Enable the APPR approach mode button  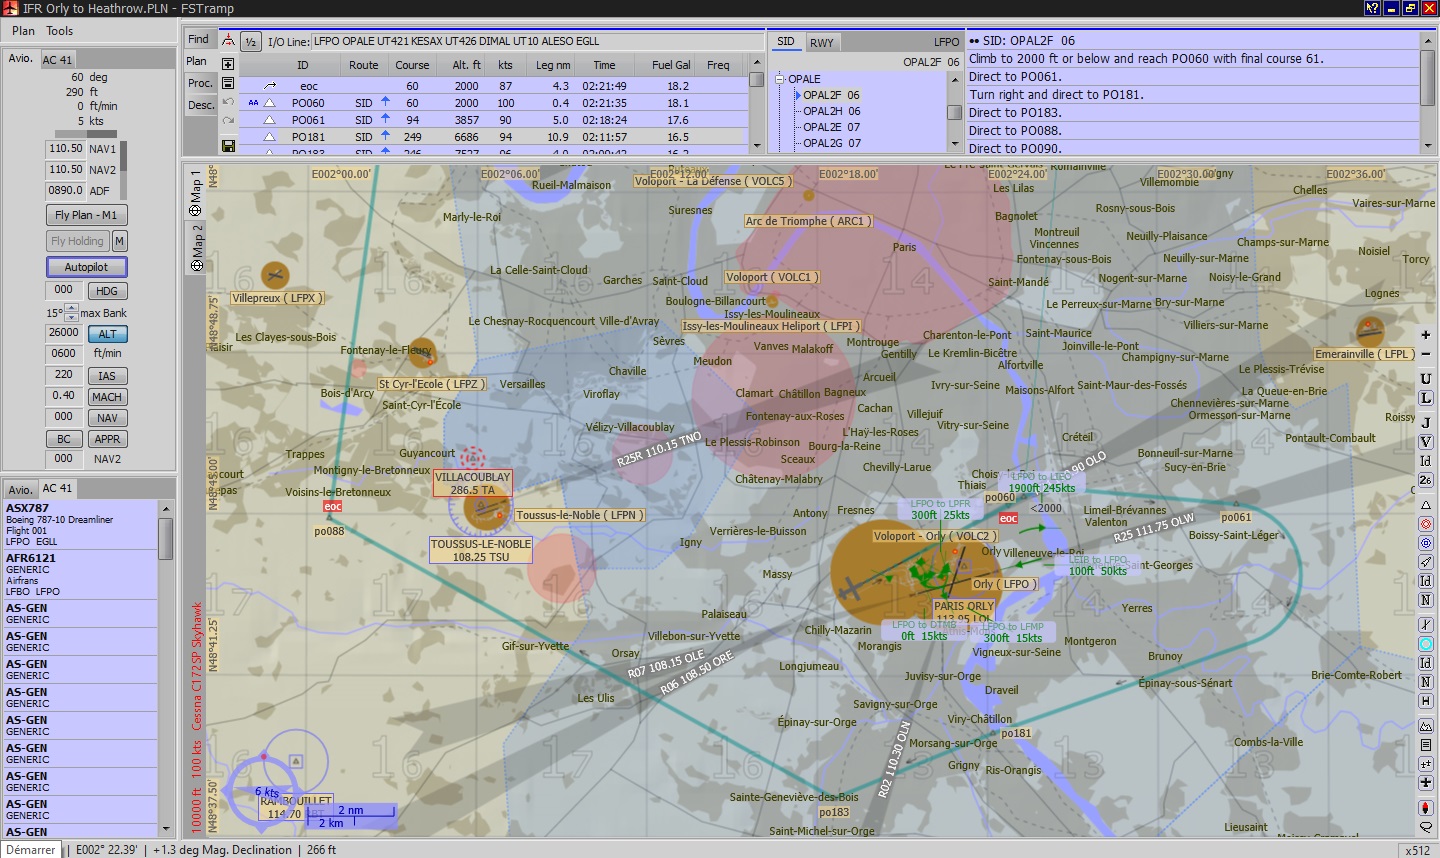click(107, 439)
